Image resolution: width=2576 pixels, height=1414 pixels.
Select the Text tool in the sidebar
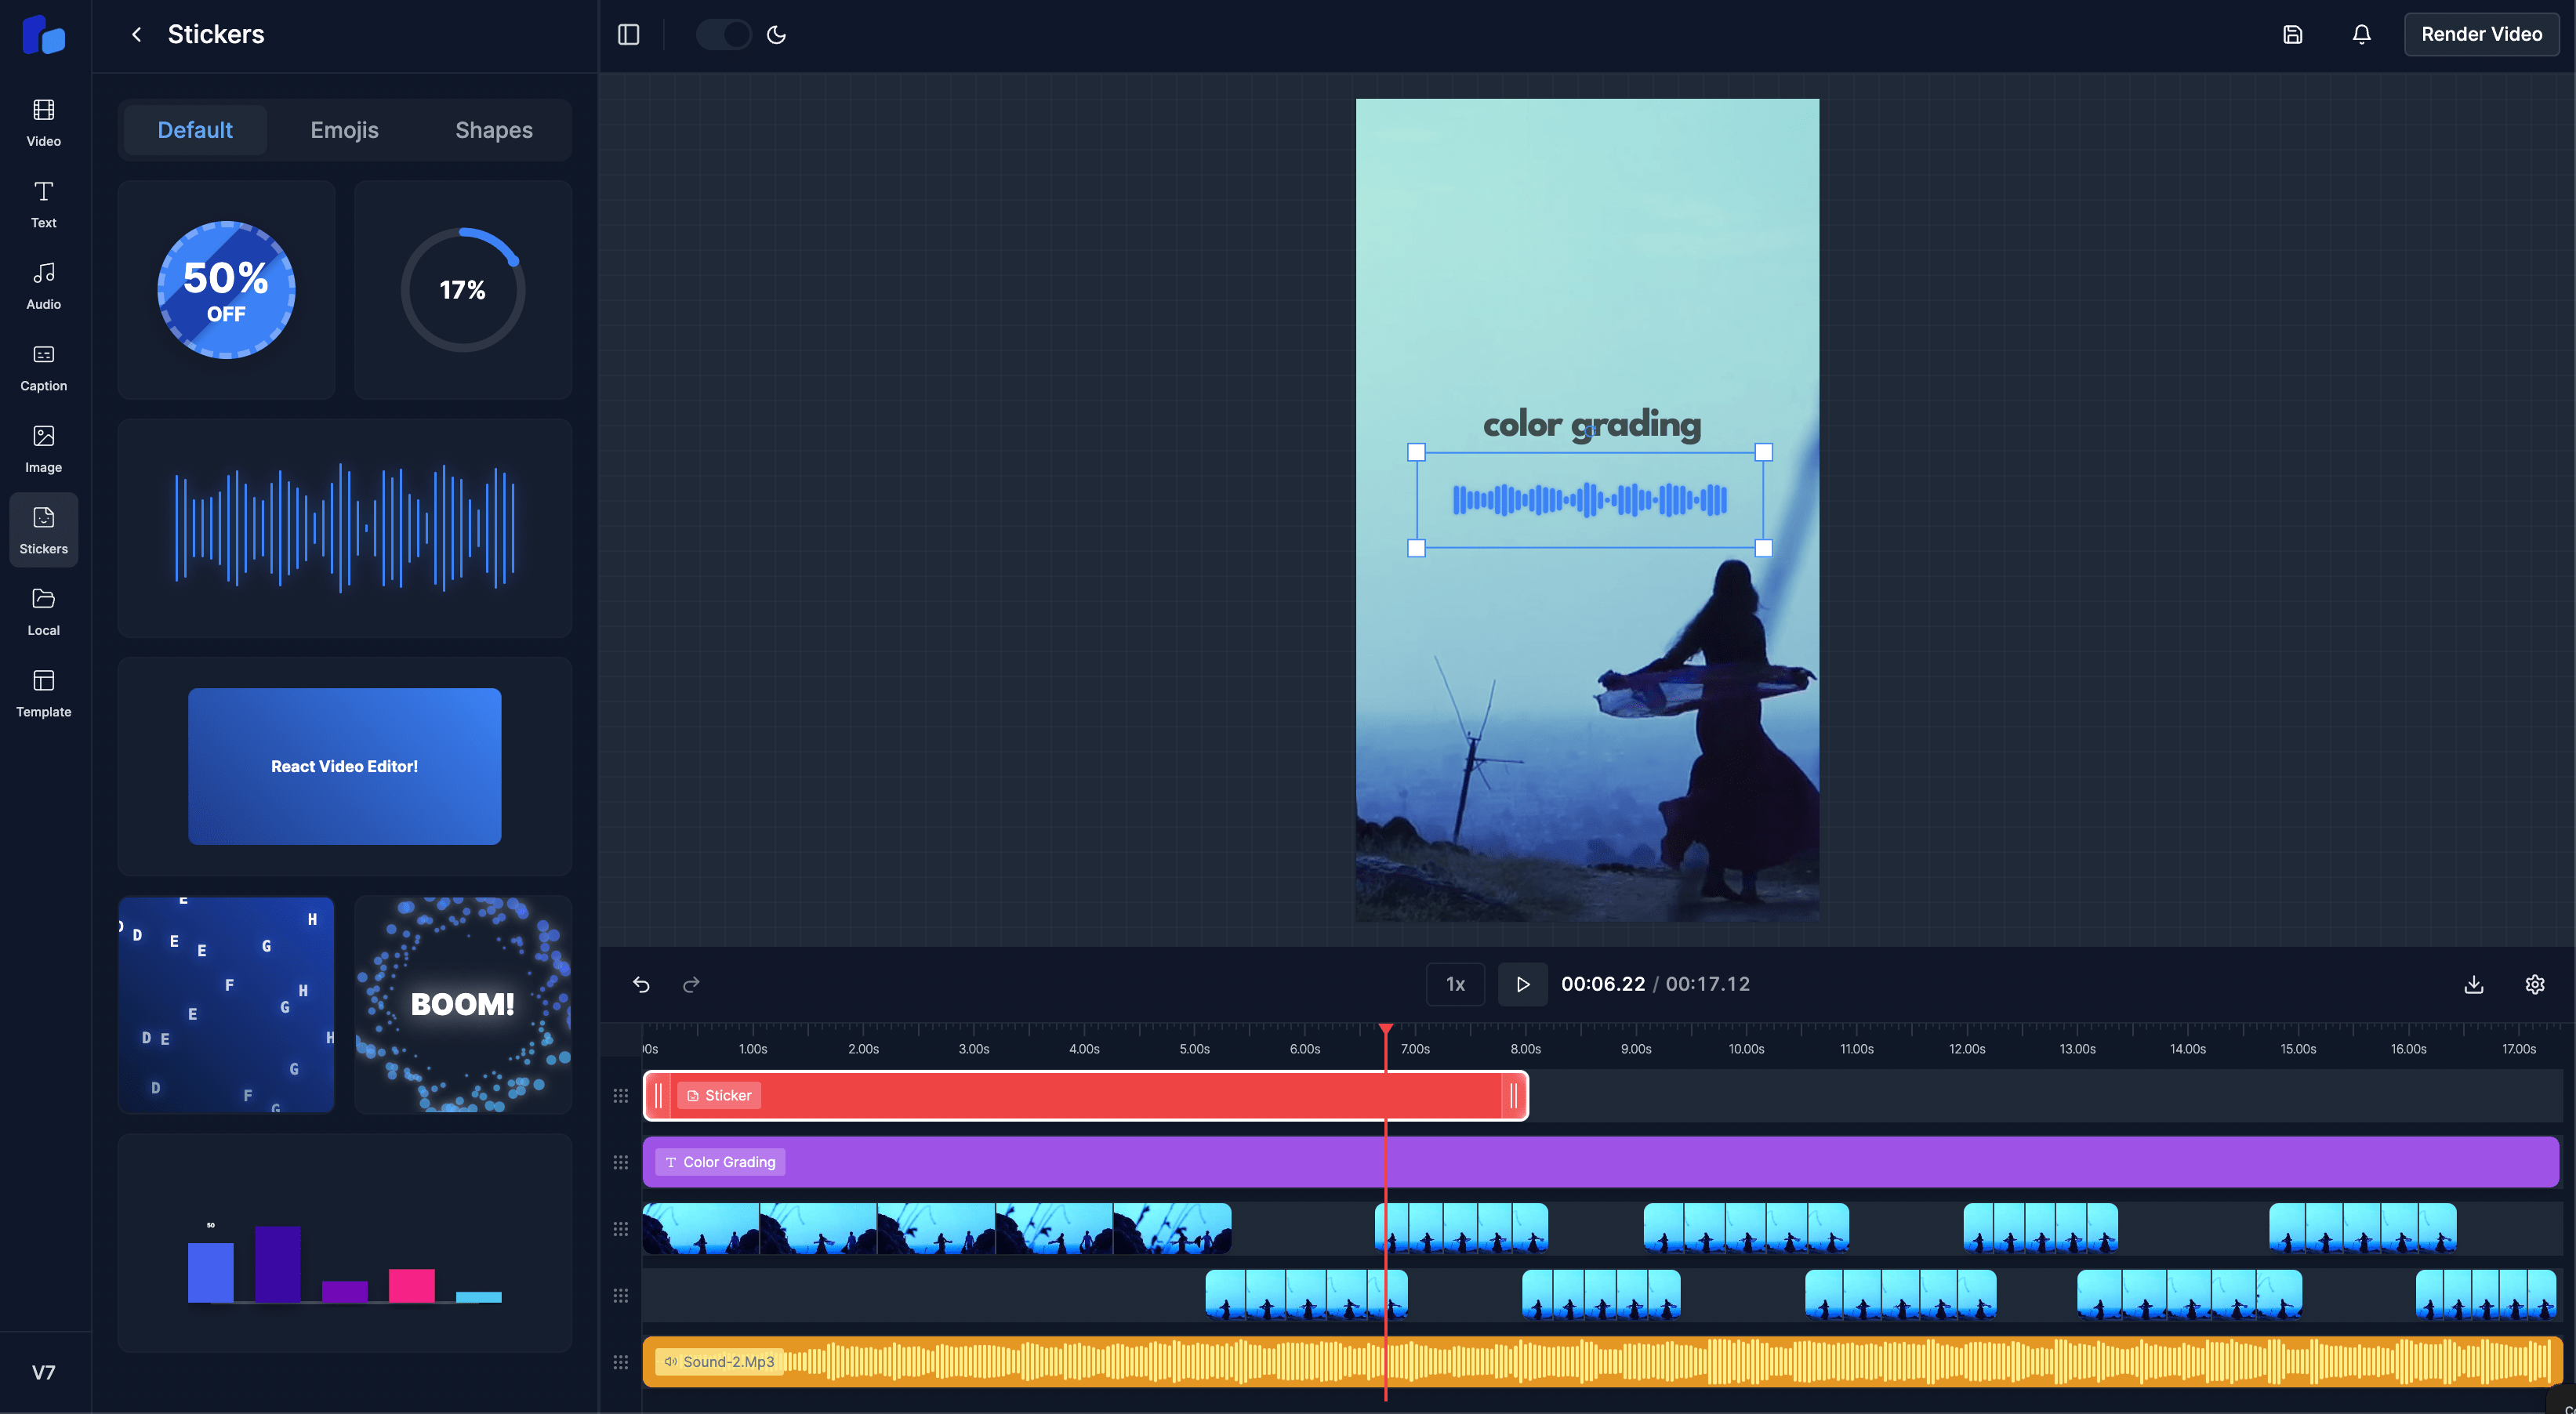[x=43, y=204]
